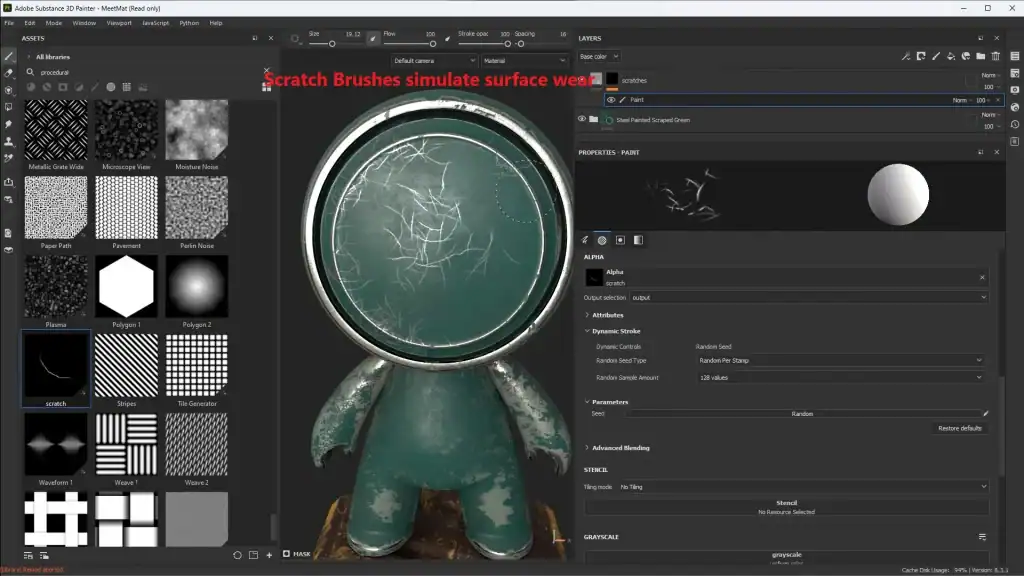Adjust the Flow slider
This screenshot has width=1024, height=576.
(x=409, y=44)
